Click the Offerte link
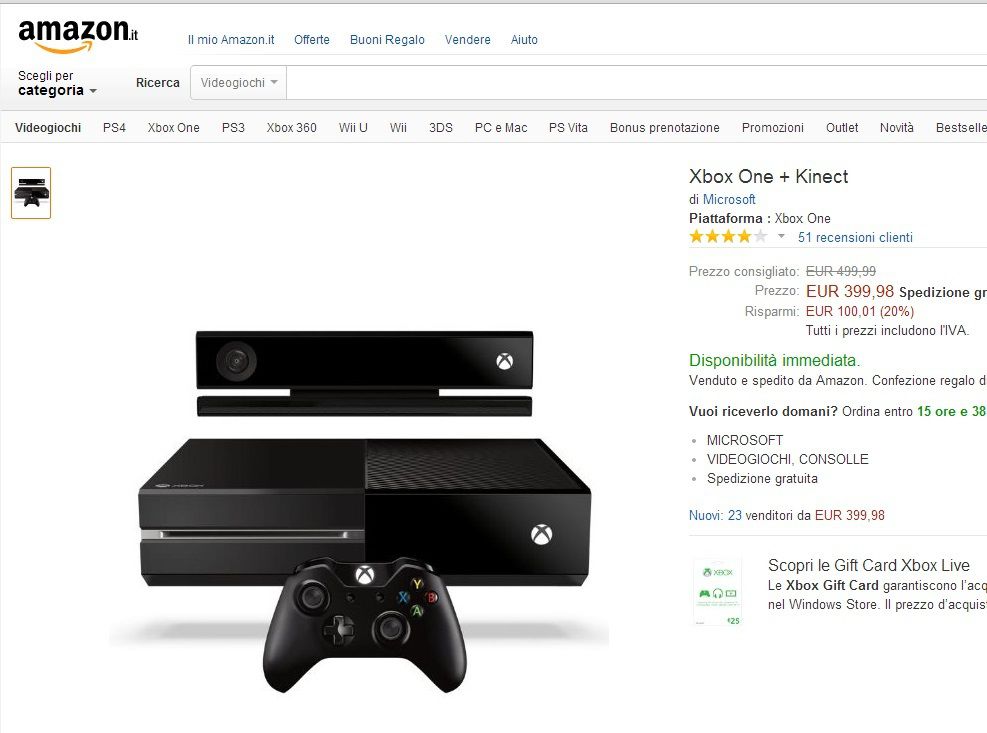987x733 pixels. 312,40
